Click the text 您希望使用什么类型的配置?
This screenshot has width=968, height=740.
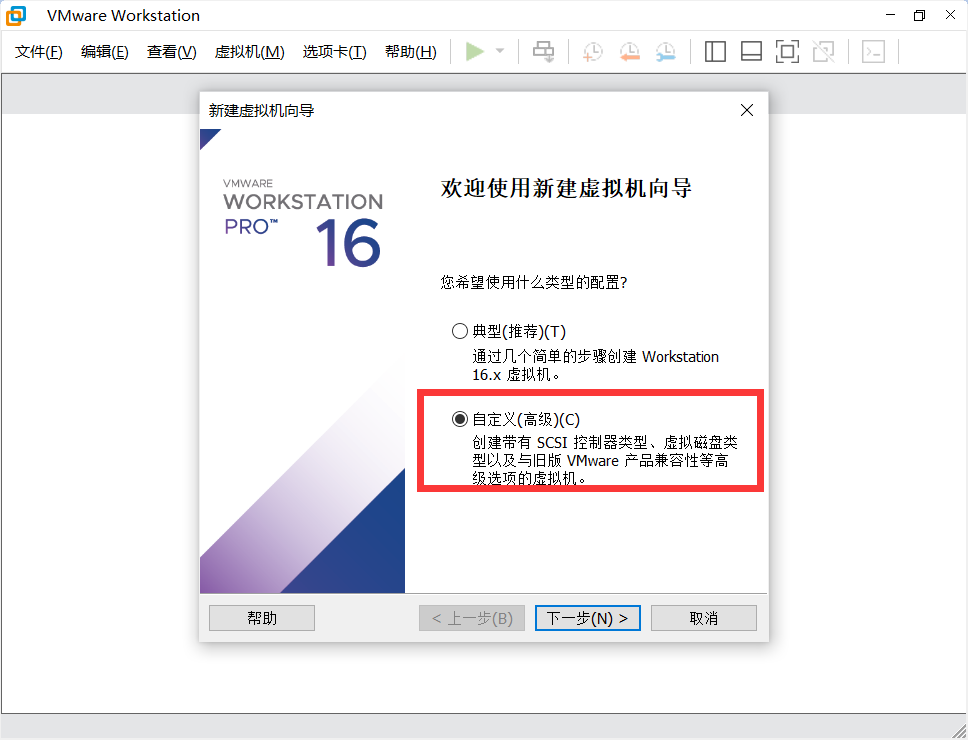click(534, 283)
